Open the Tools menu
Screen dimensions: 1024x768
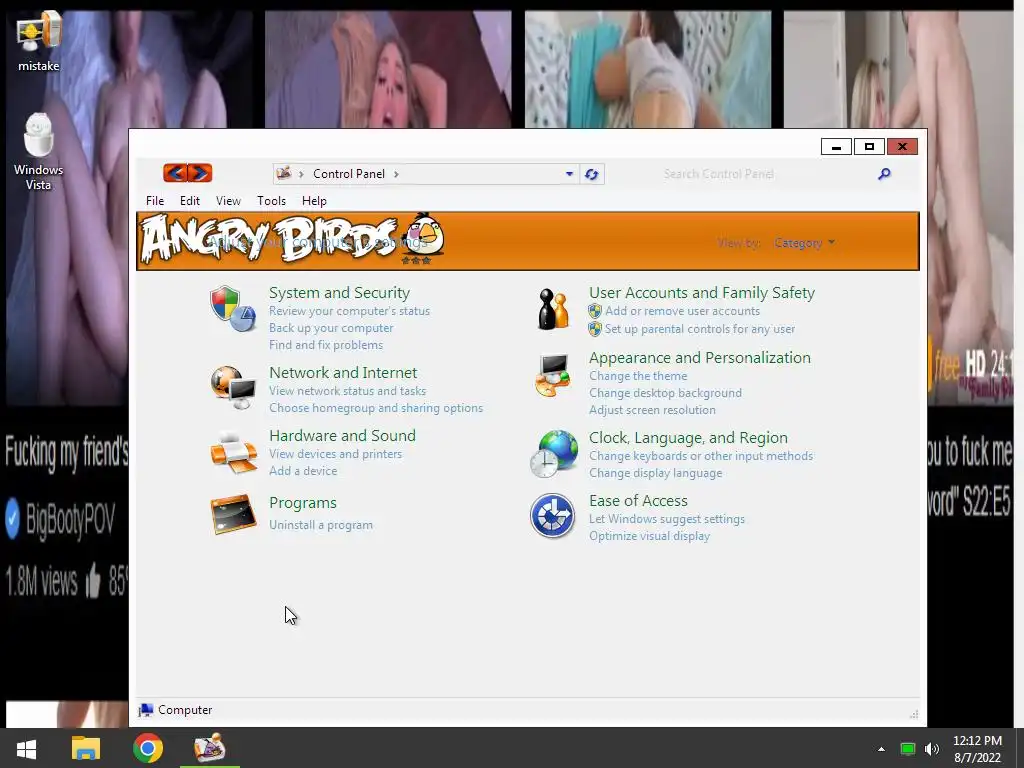(272, 201)
